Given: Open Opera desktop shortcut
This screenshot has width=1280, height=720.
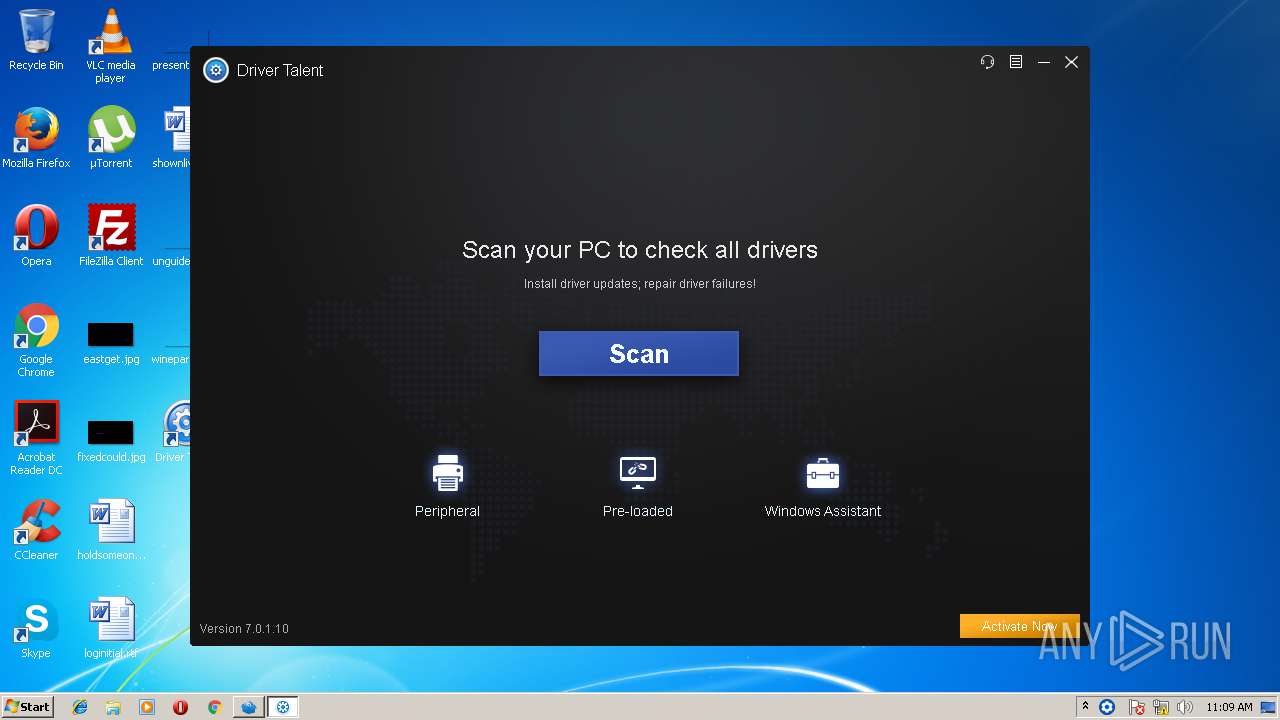Looking at the screenshot, I should (x=36, y=236).
